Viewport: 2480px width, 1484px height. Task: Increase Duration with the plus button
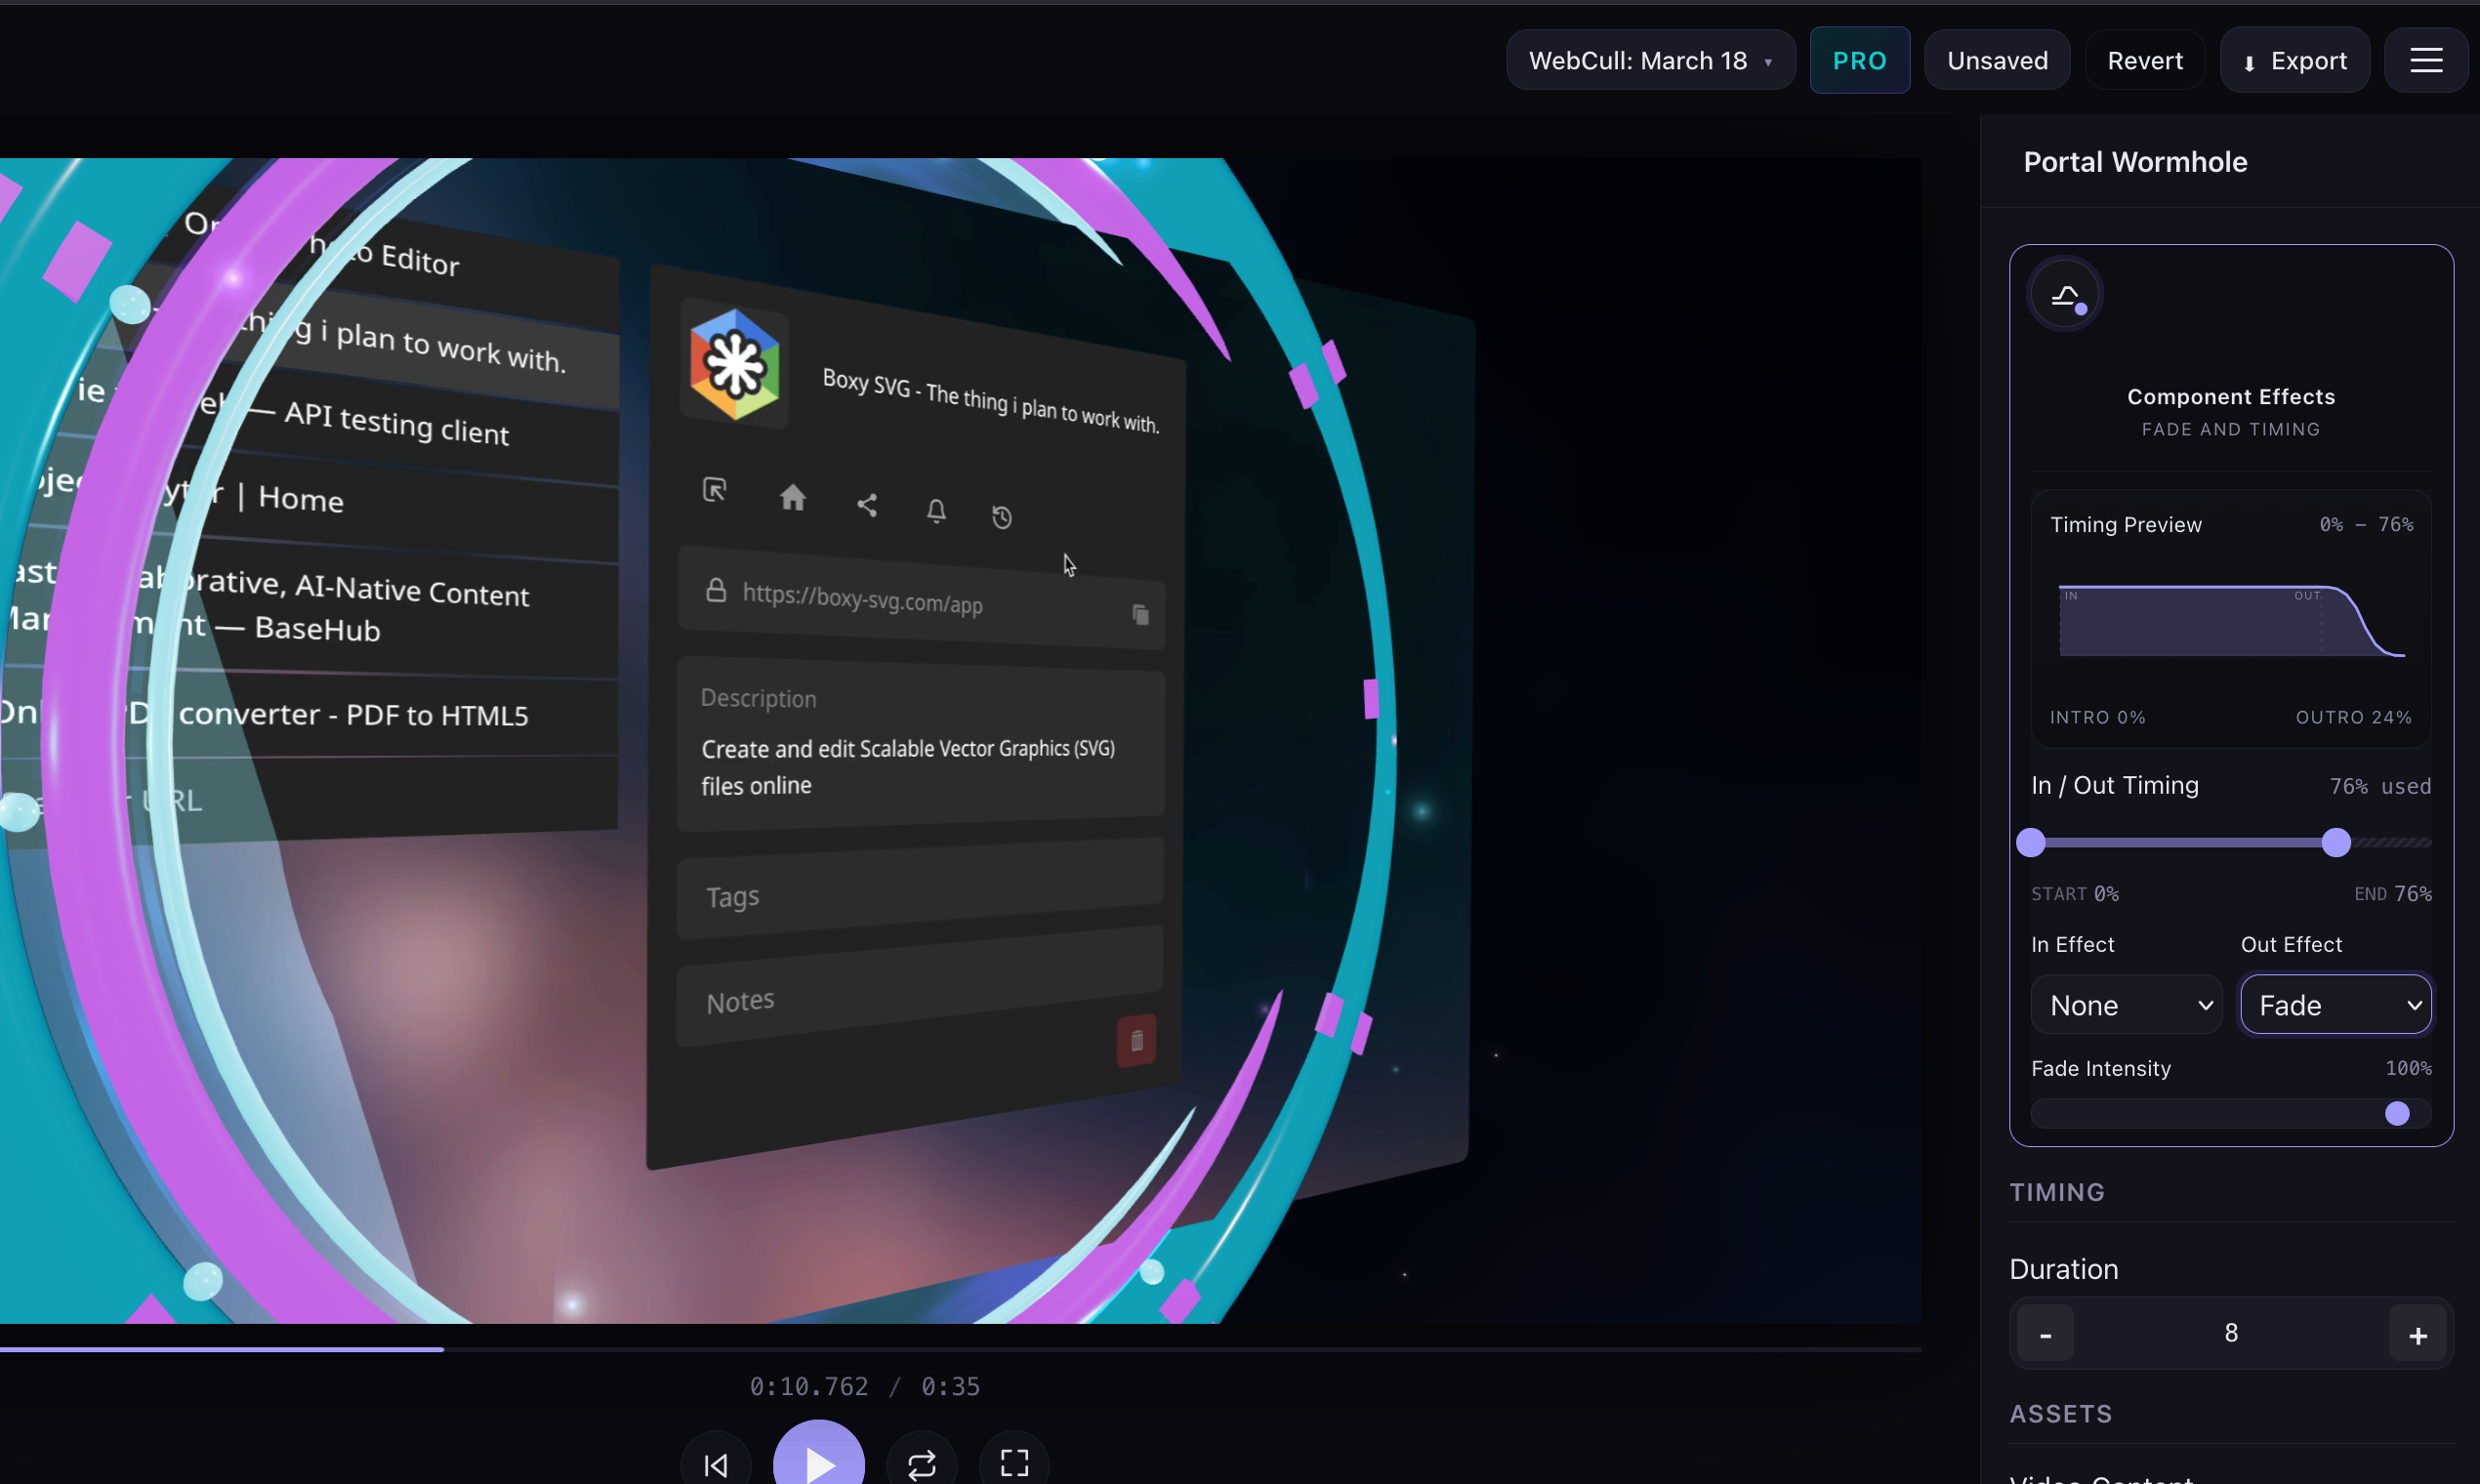coord(2417,1333)
